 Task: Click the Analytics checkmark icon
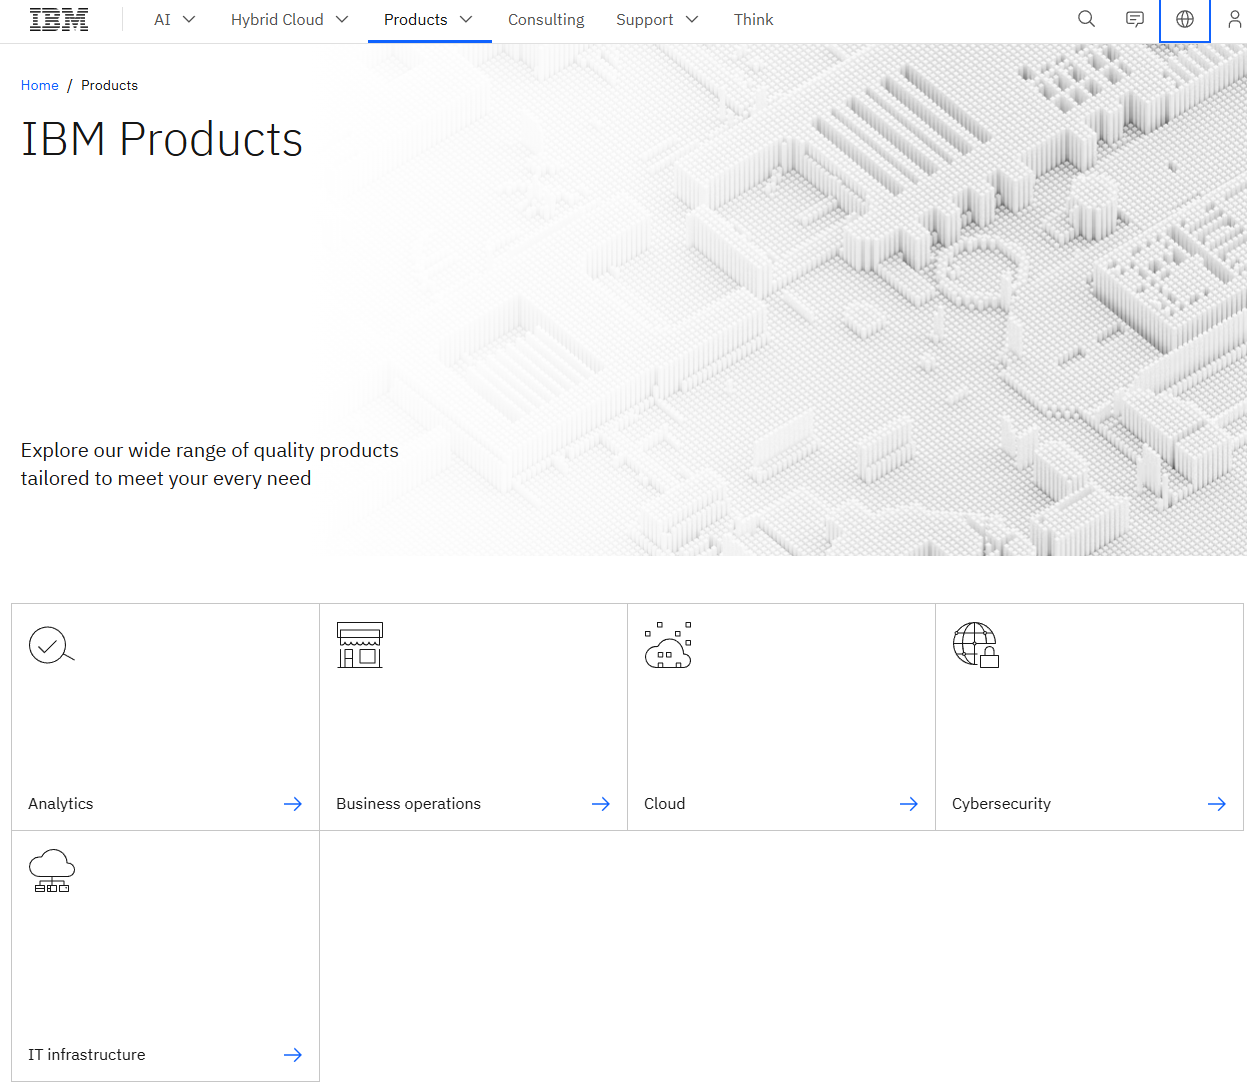(x=51, y=645)
